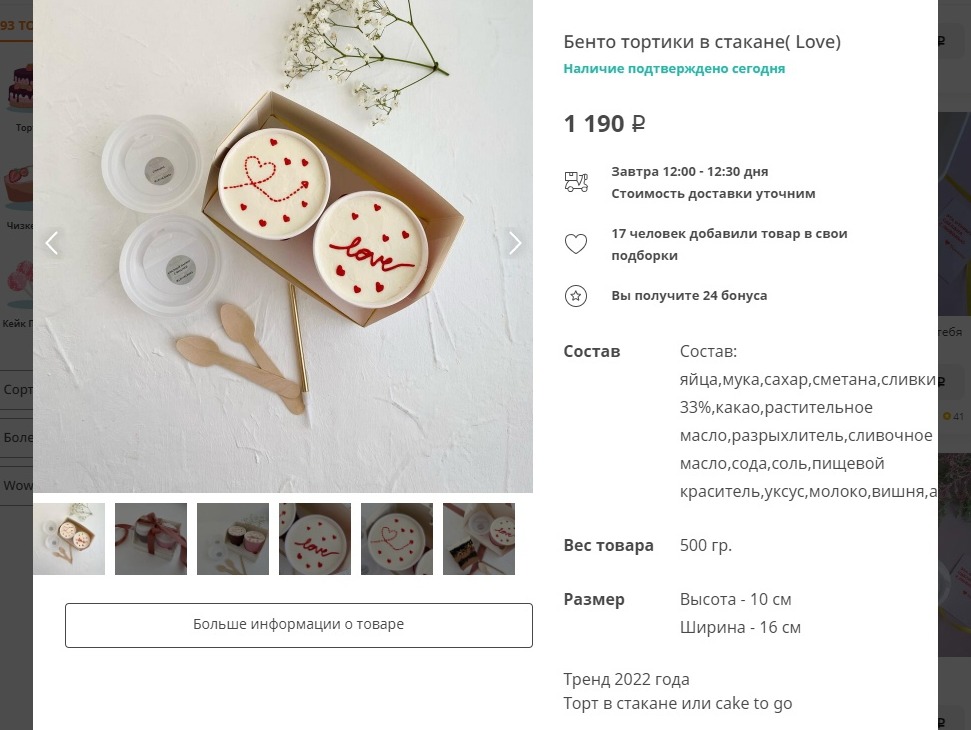Click 'Больше информации о товаре' button
Screen dimensions: 971x730
pos(298,625)
